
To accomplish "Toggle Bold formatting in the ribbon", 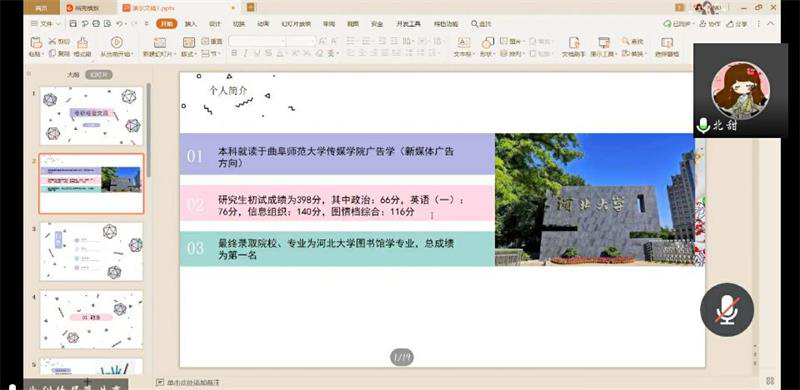I will [x=234, y=53].
